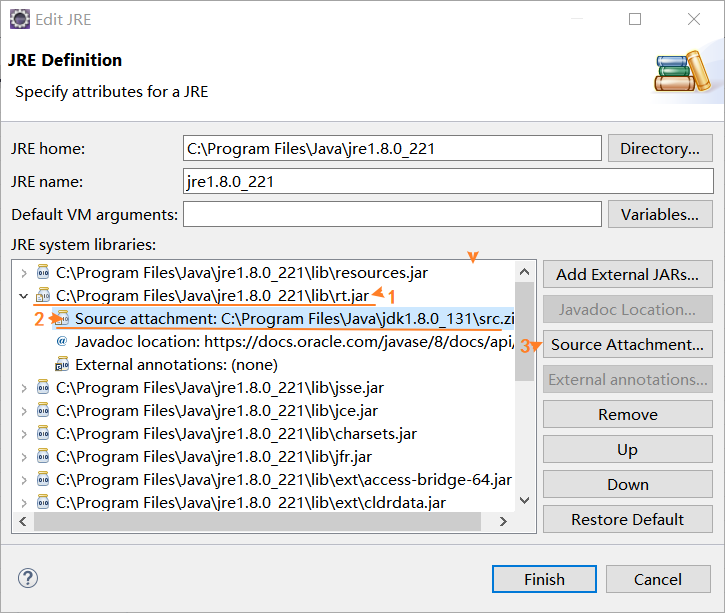Viewport: 725px width, 613px height.
Task: Click the horizontal scrollbar left arrow
Action: (23, 521)
